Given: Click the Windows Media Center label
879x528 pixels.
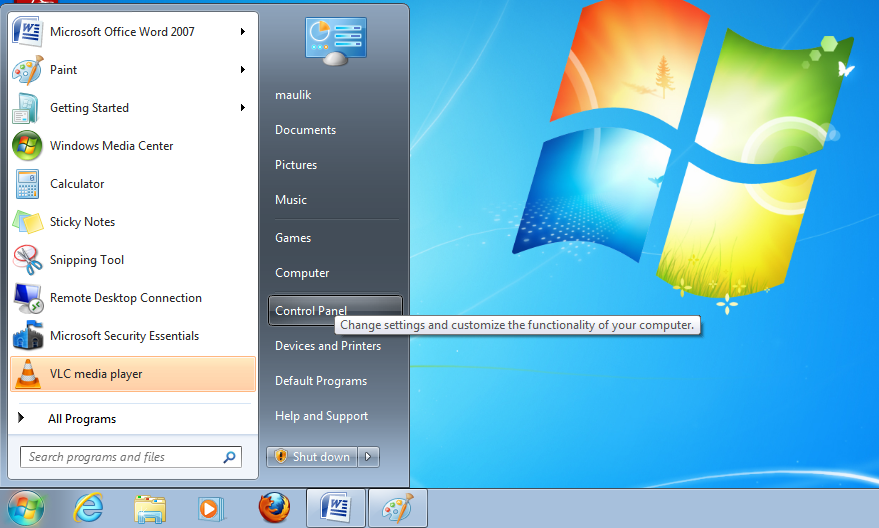Looking at the screenshot, I should [x=112, y=146].
